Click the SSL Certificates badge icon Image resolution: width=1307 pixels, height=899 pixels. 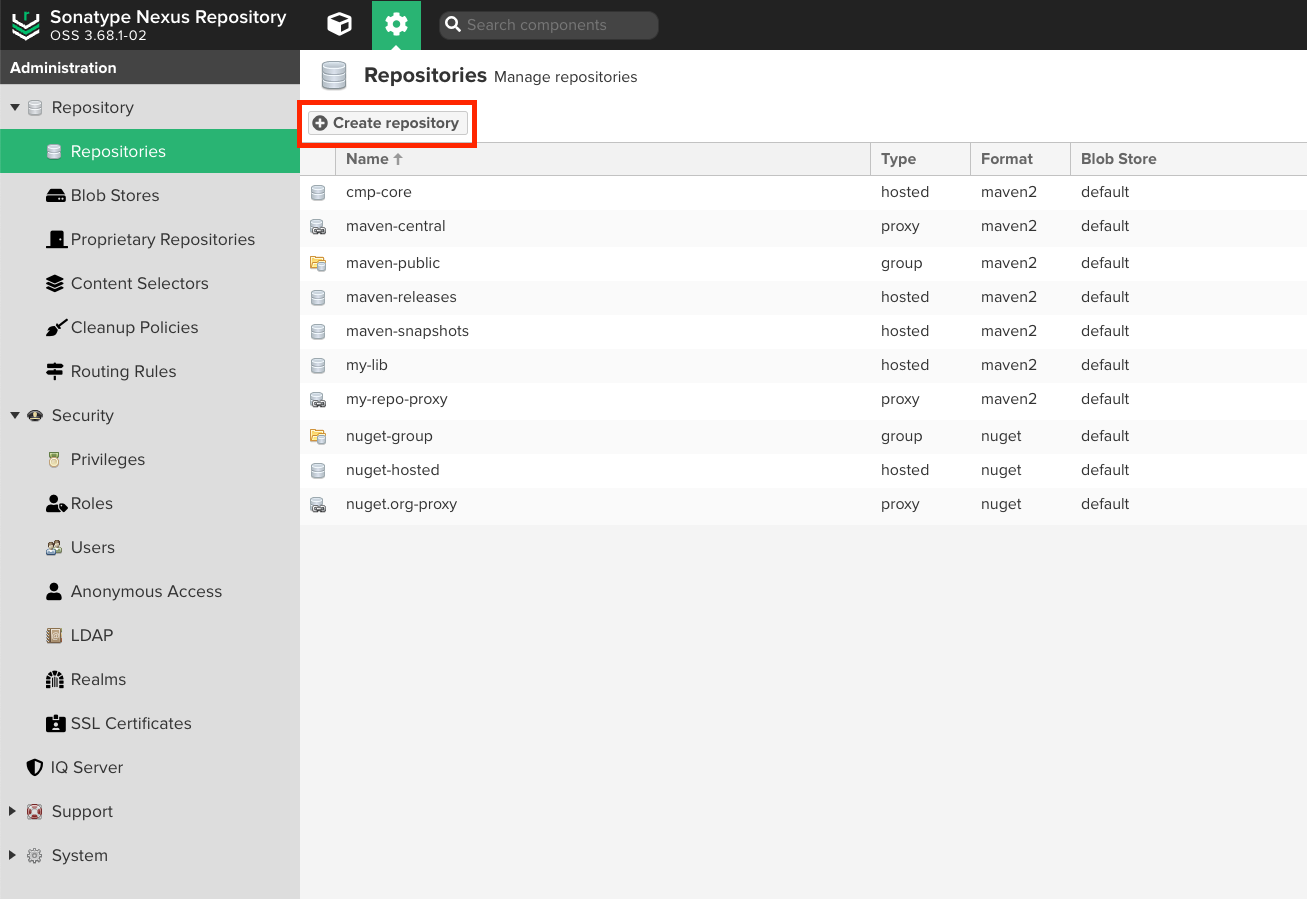[x=55, y=724]
